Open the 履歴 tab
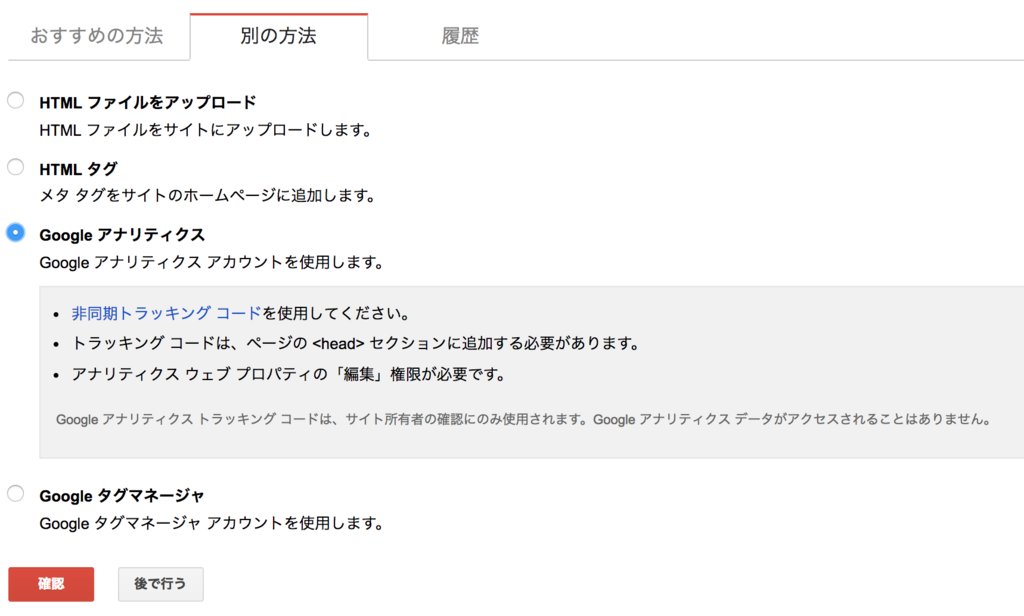The image size is (1024, 616). (x=460, y=36)
